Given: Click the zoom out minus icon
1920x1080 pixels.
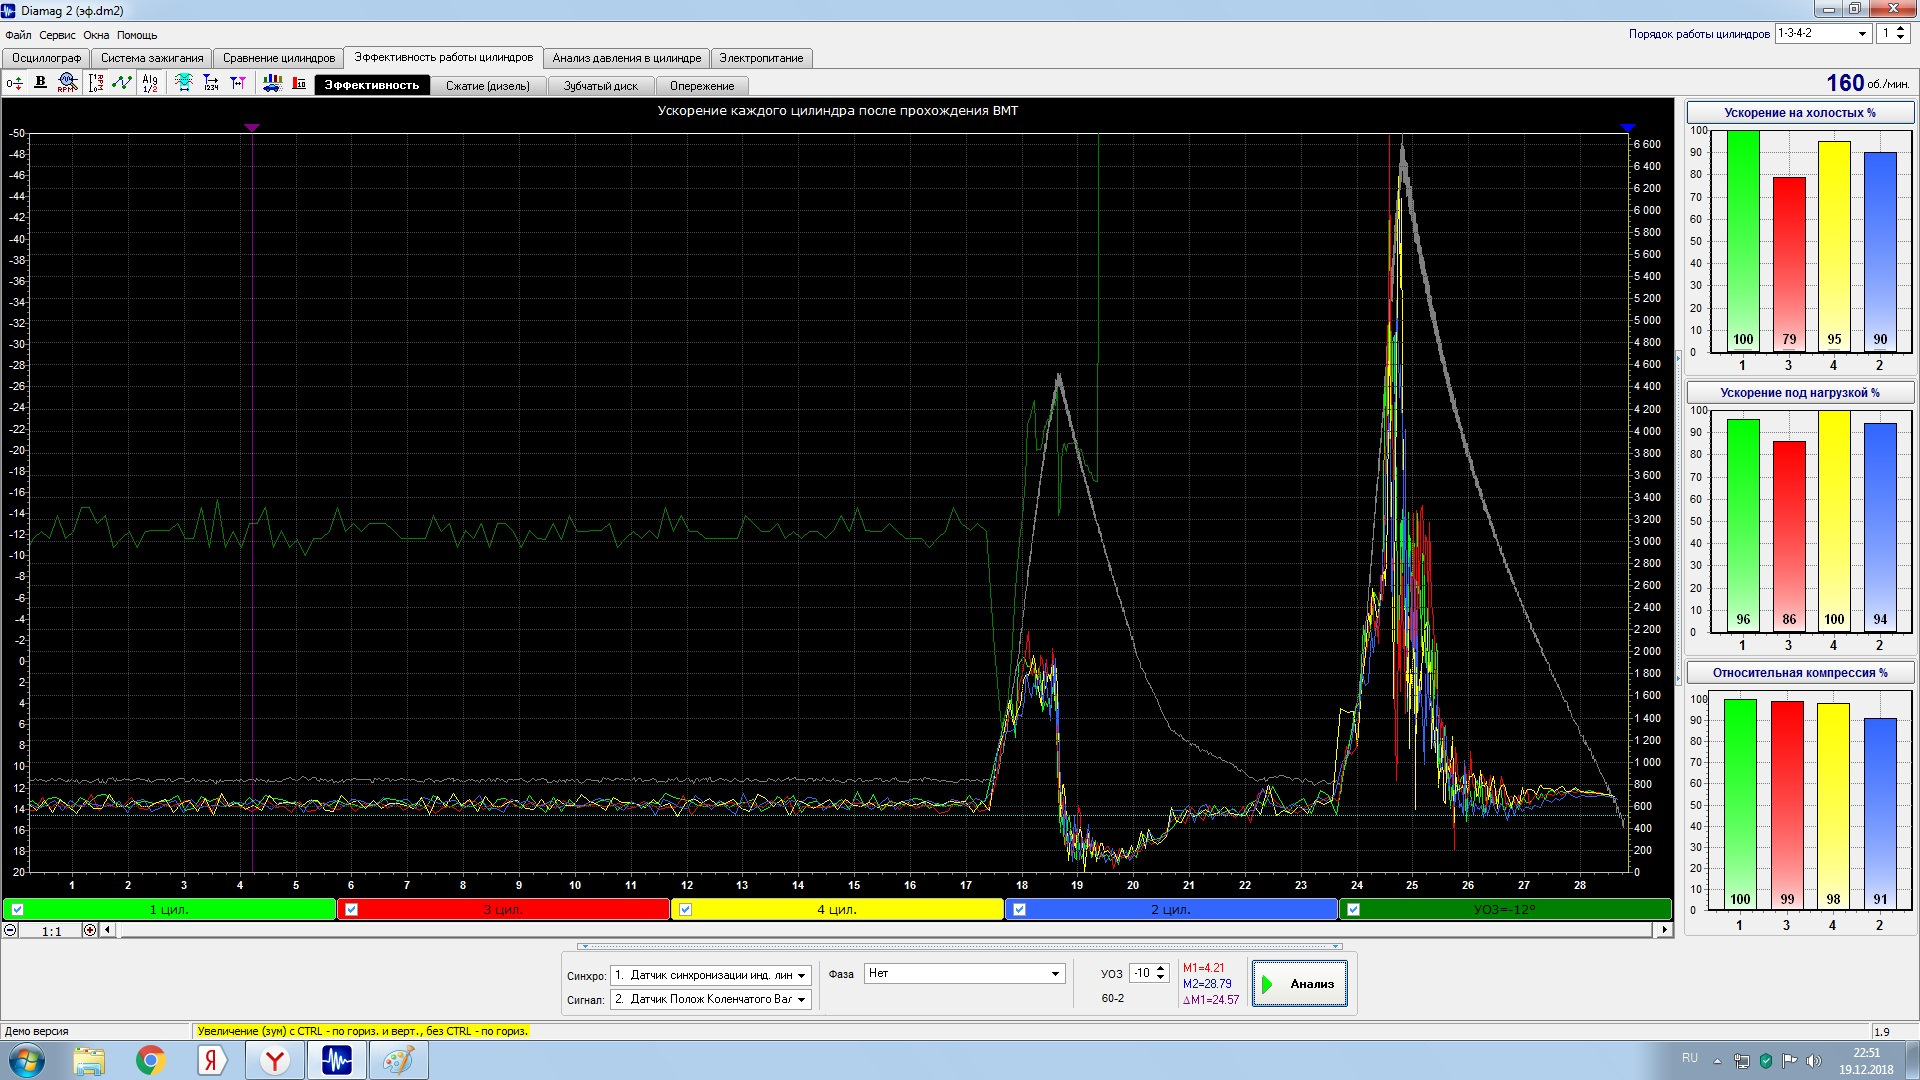Looking at the screenshot, I should point(10,930).
